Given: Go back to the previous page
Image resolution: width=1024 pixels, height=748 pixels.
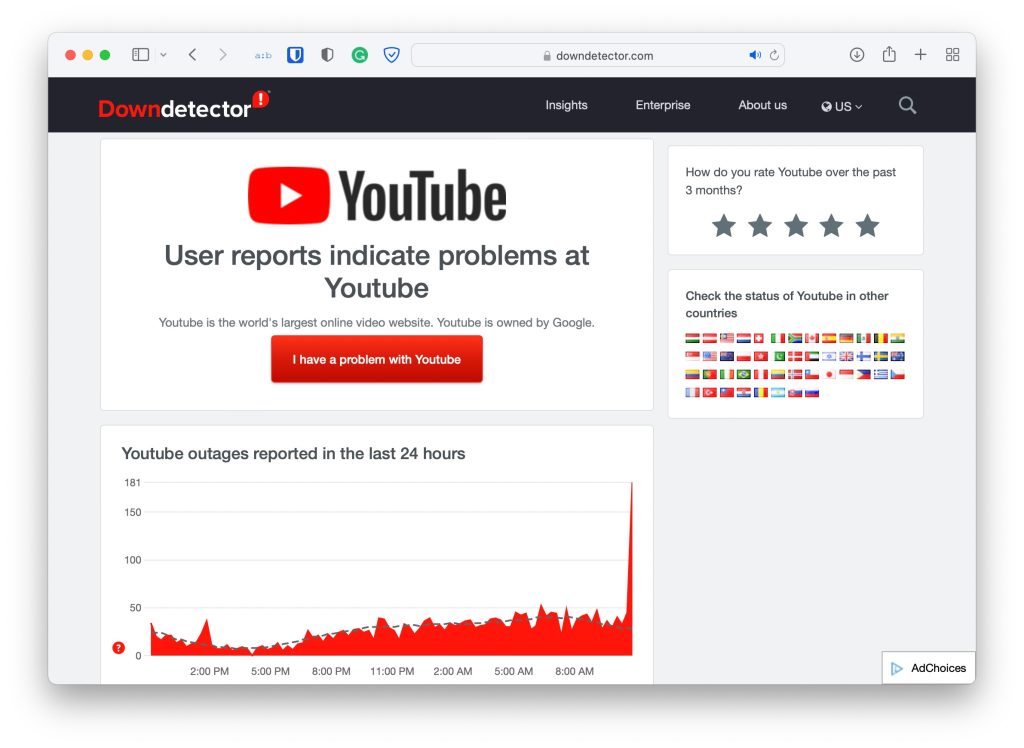Looking at the screenshot, I should tap(193, 55).
